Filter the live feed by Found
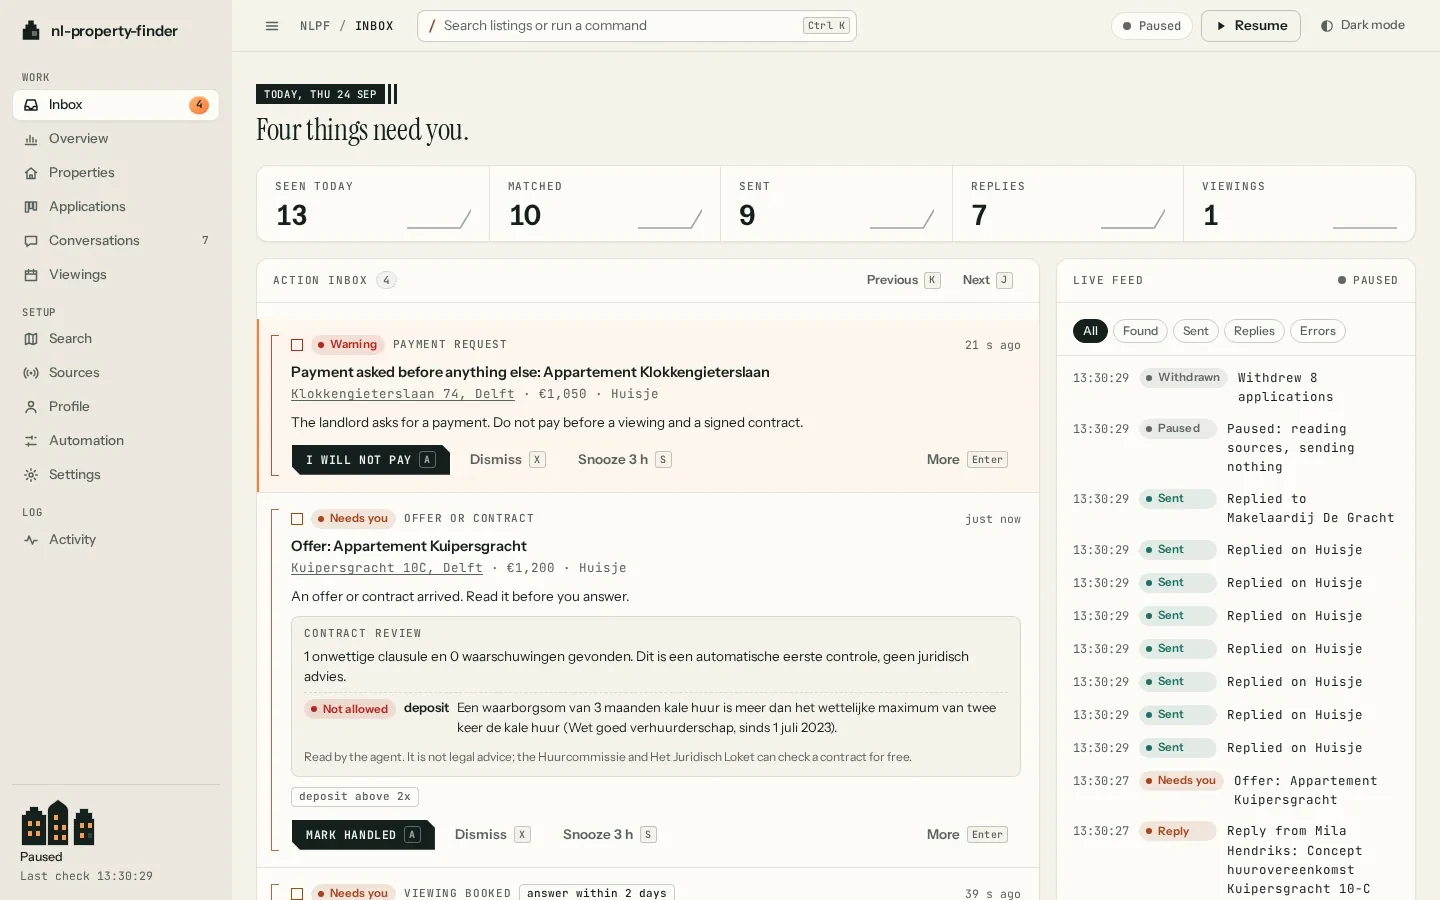 point(1140,331)
